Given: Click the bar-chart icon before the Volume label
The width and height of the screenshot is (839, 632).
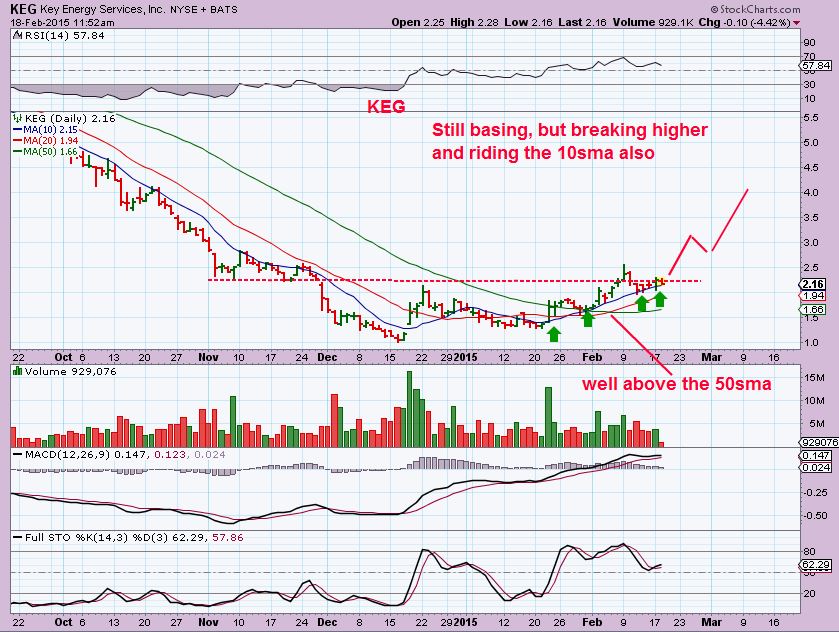Looking at the screenshot, I should 17,371.
